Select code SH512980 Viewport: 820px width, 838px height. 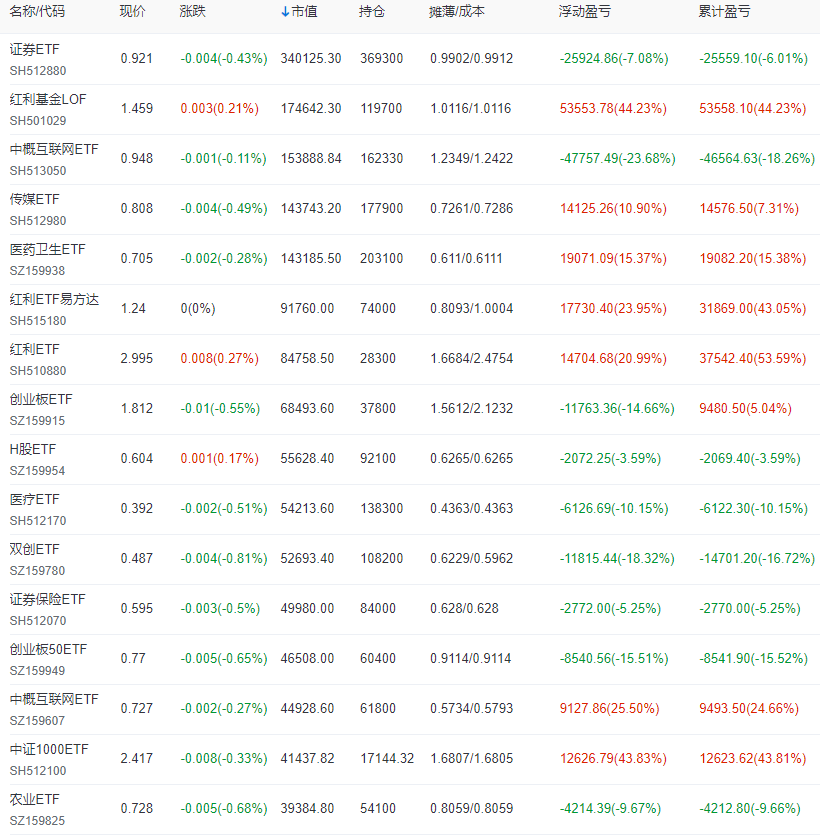pos(38,221)
